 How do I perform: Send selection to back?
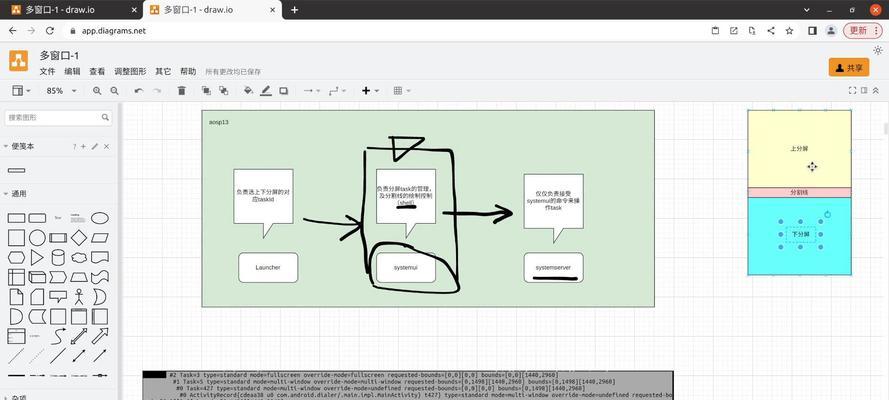tap(223, 91)
